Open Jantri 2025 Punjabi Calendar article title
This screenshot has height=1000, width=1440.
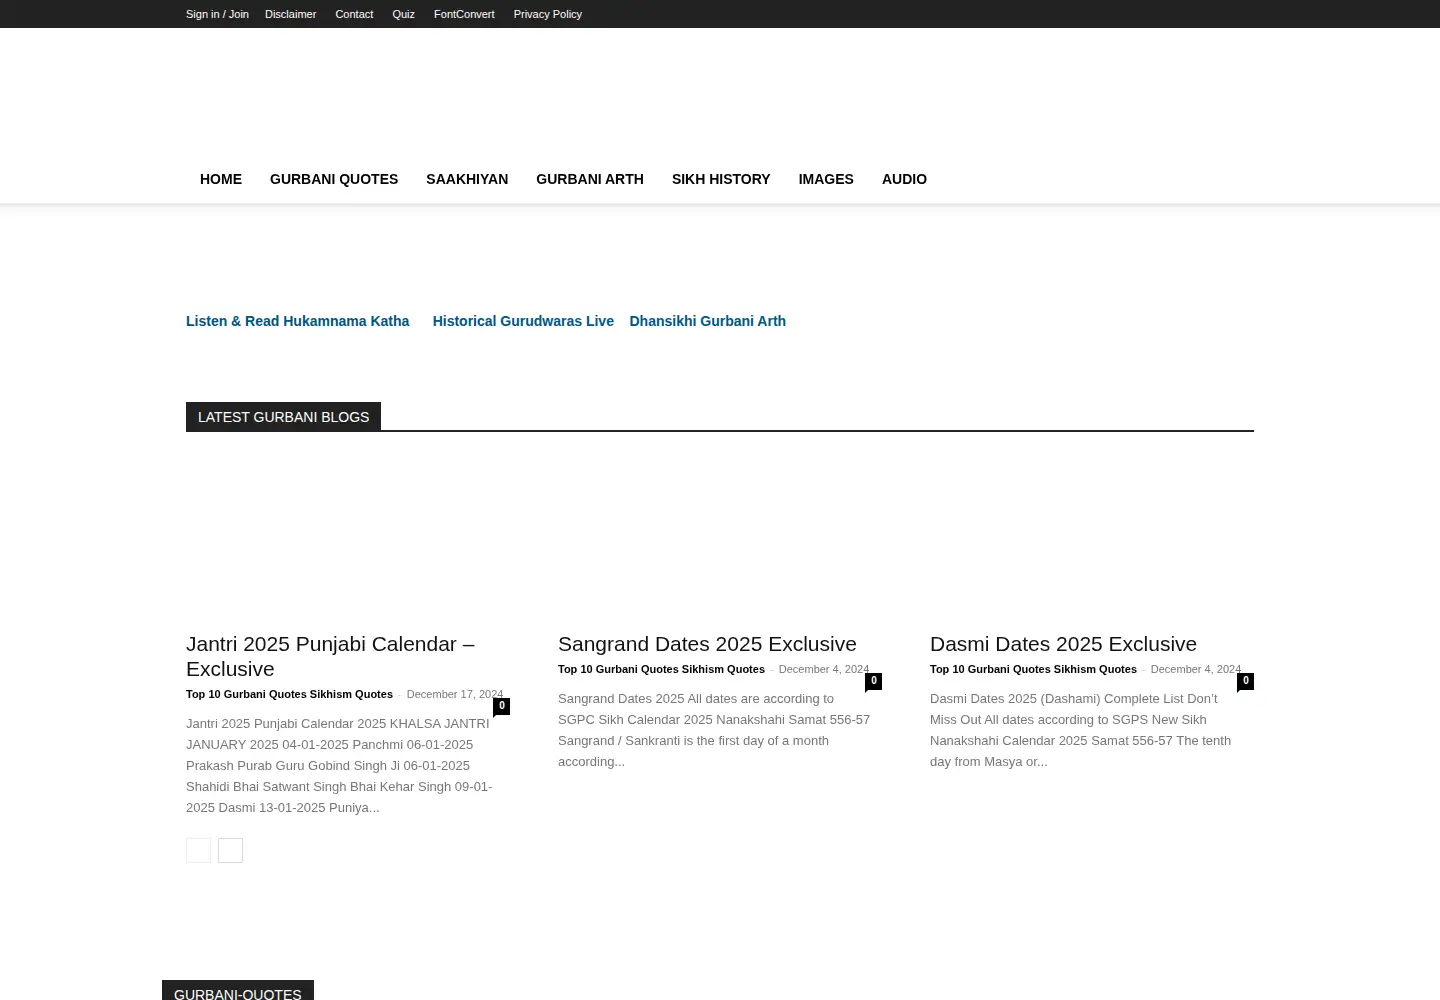click(330, 656)
